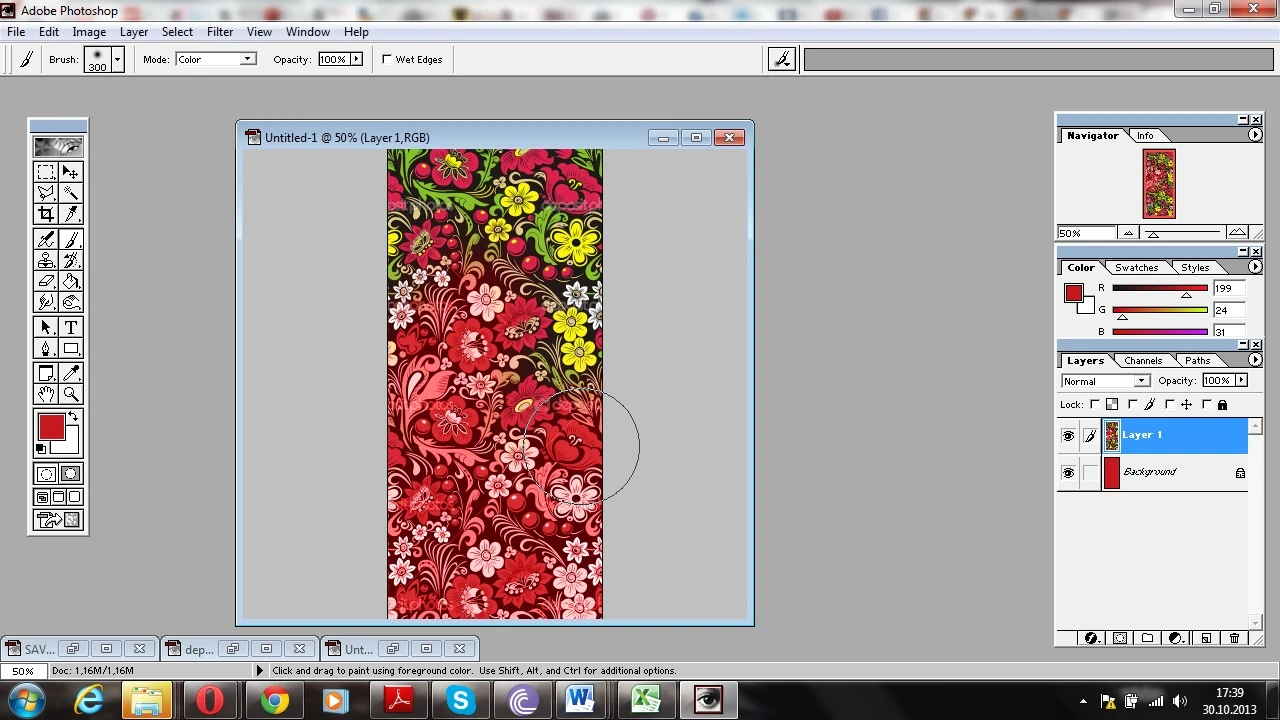
Task: Click the Swap foreground/background colors arrow
Action: (x=73, y=416)
